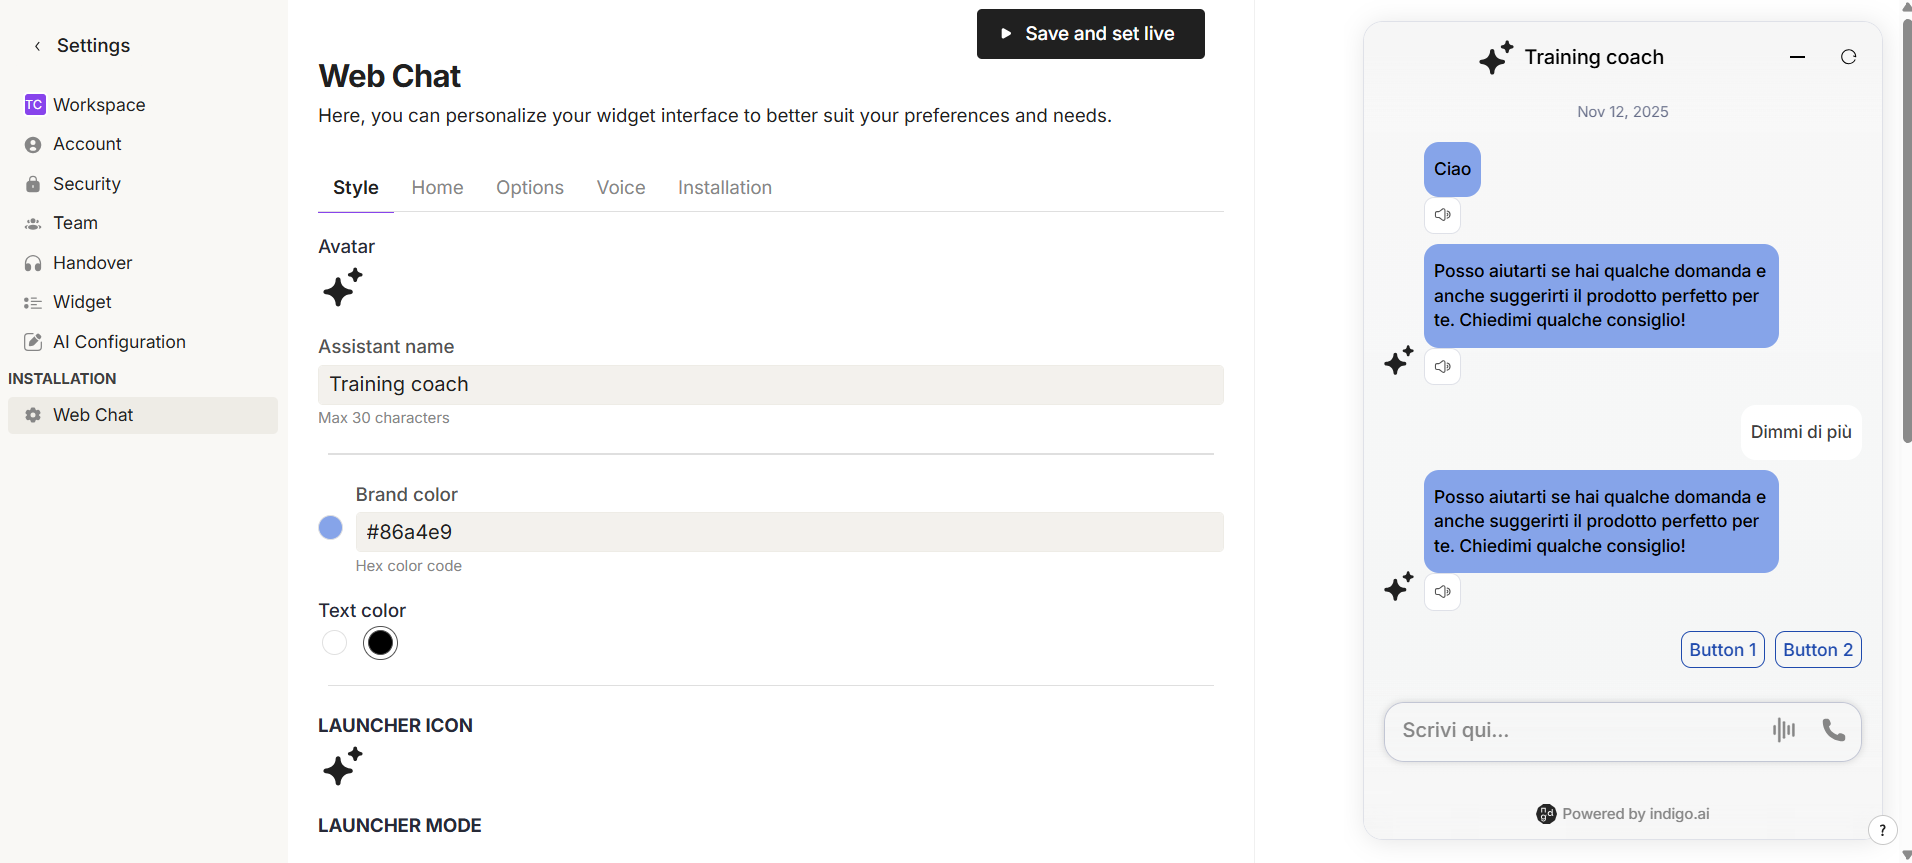Open the Voice tab
Image resolution: width=1912 pixels, height=863 pixels.
coord(620,188)
